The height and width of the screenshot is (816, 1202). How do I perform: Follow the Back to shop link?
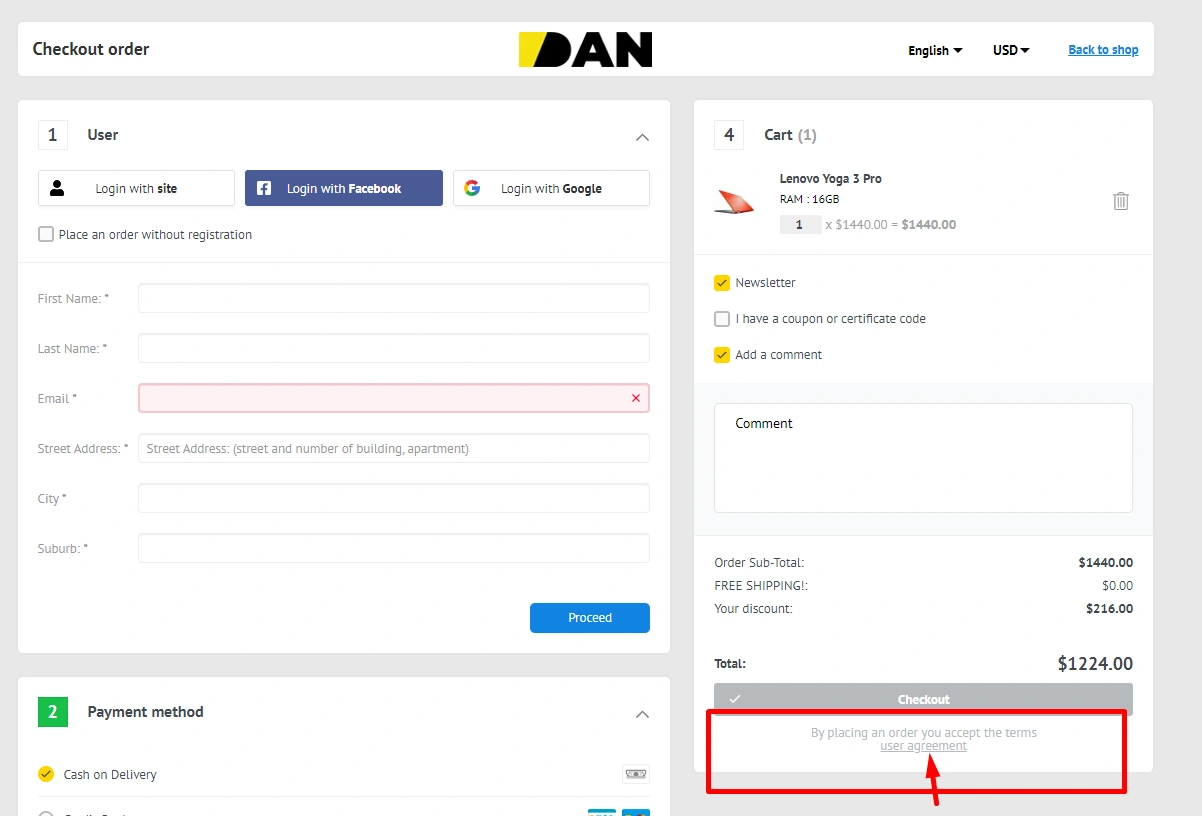[x=1103, y=50]
